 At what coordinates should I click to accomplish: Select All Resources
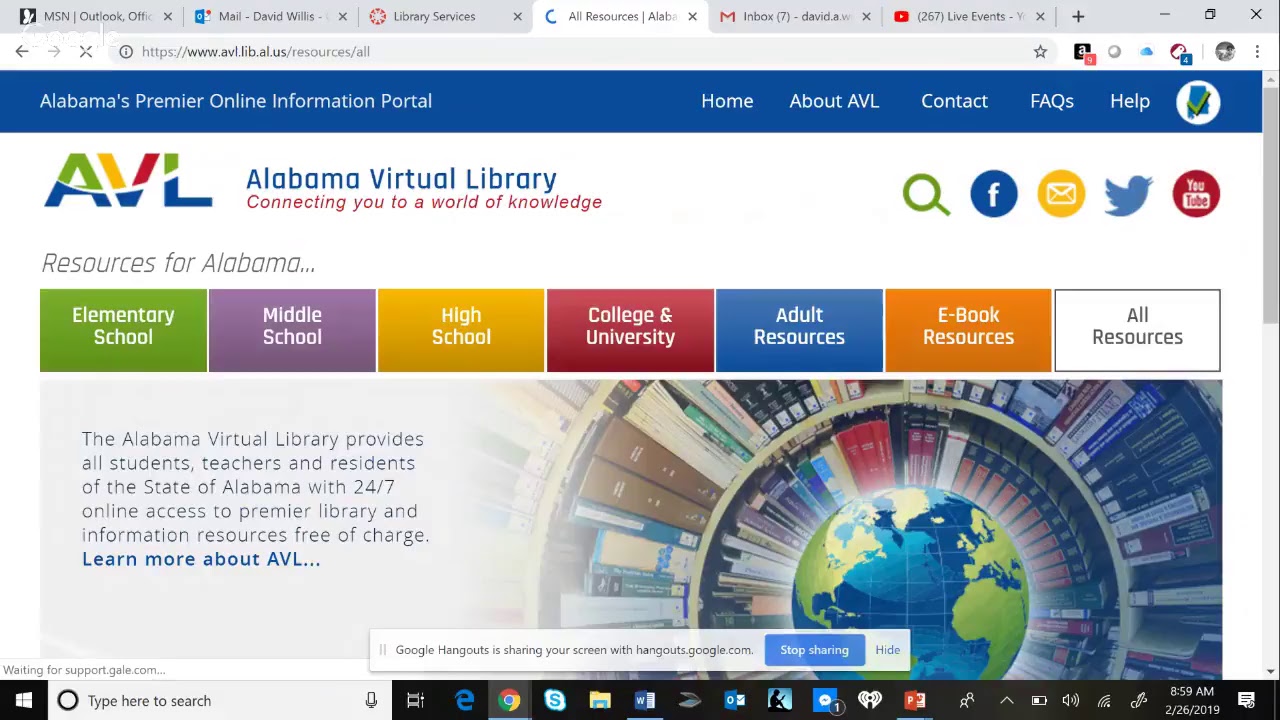point(1137,330)
